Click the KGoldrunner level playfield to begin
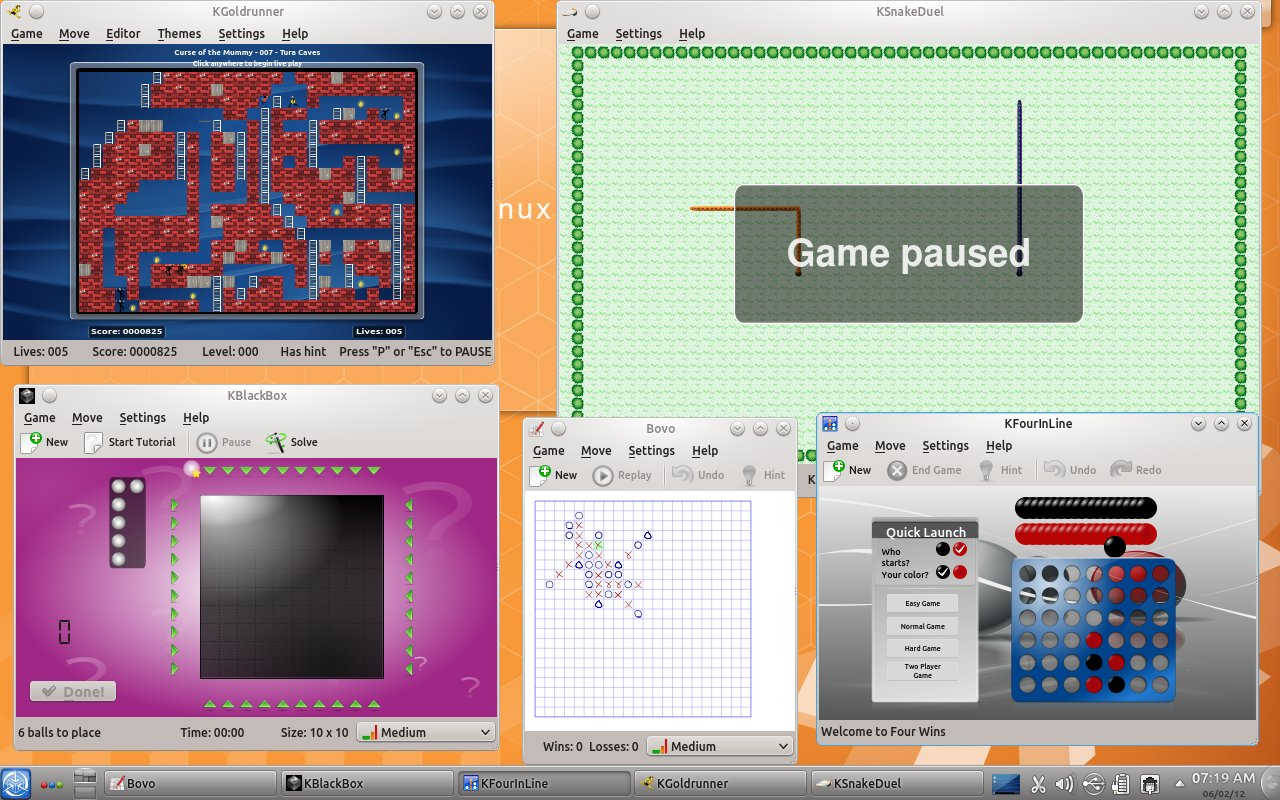Viewport: 1280px width, 800px height. 247,190
